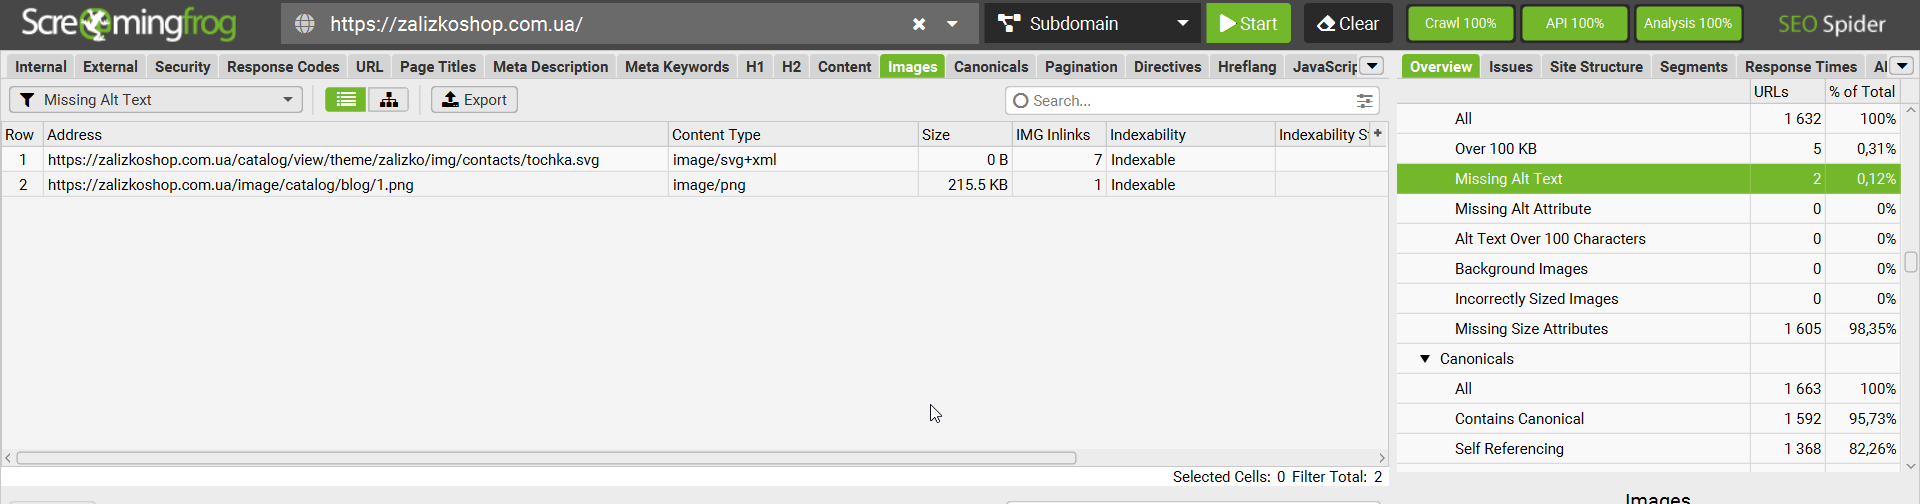Click the 215.5 KB size cell
This screenshot has width=1920, height=504.
pos(965,184)
